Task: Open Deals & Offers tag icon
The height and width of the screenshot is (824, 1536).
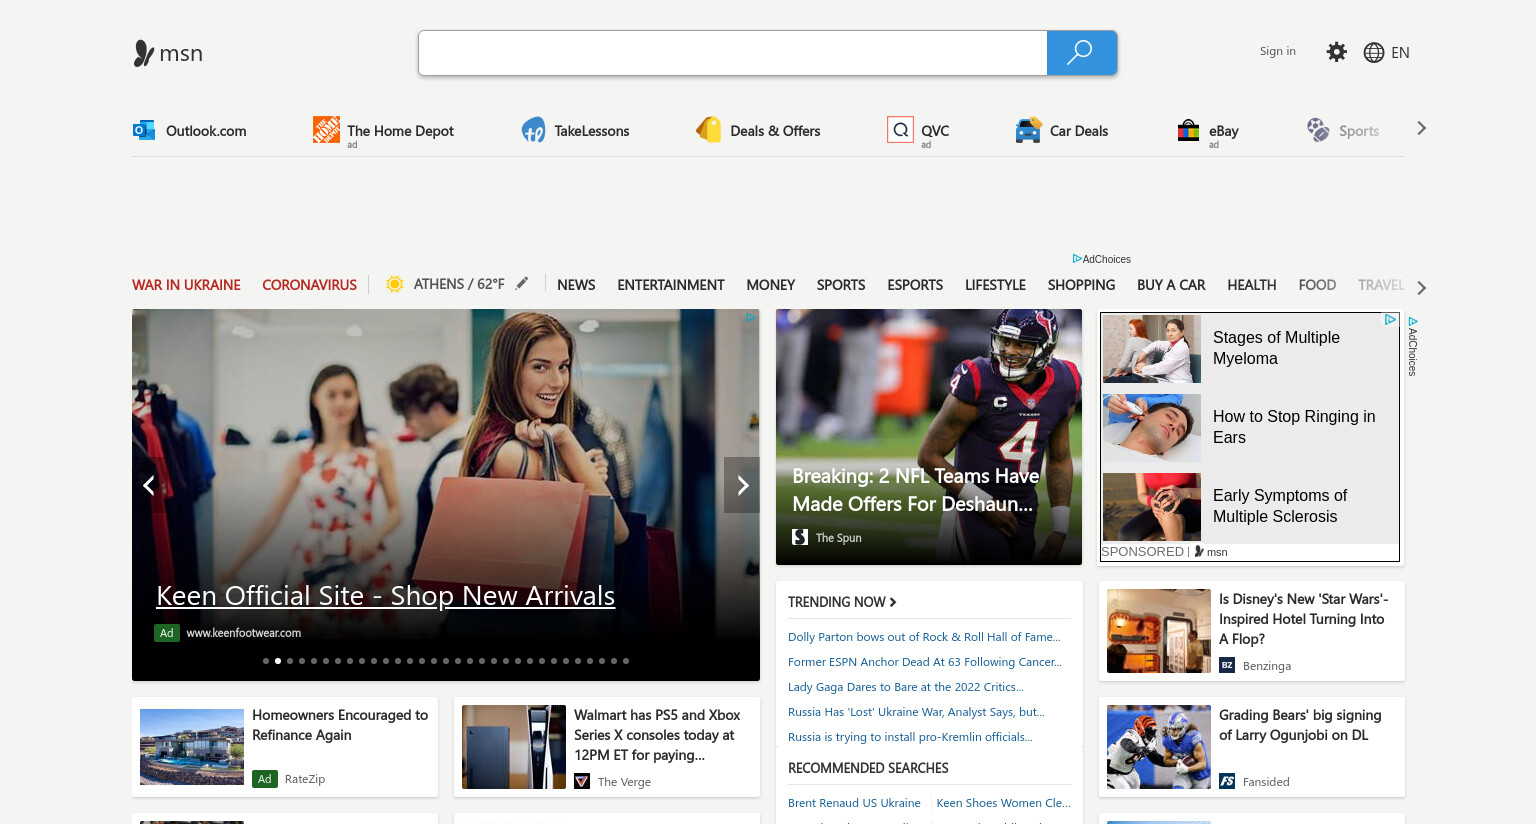Action: [708, 130]
